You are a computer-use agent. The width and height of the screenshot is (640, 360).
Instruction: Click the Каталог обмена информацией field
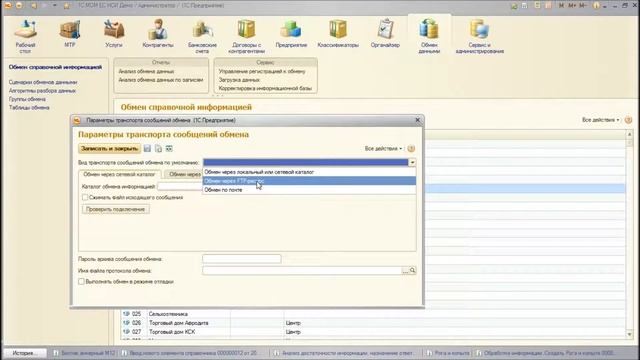click(x=180, y=187)
